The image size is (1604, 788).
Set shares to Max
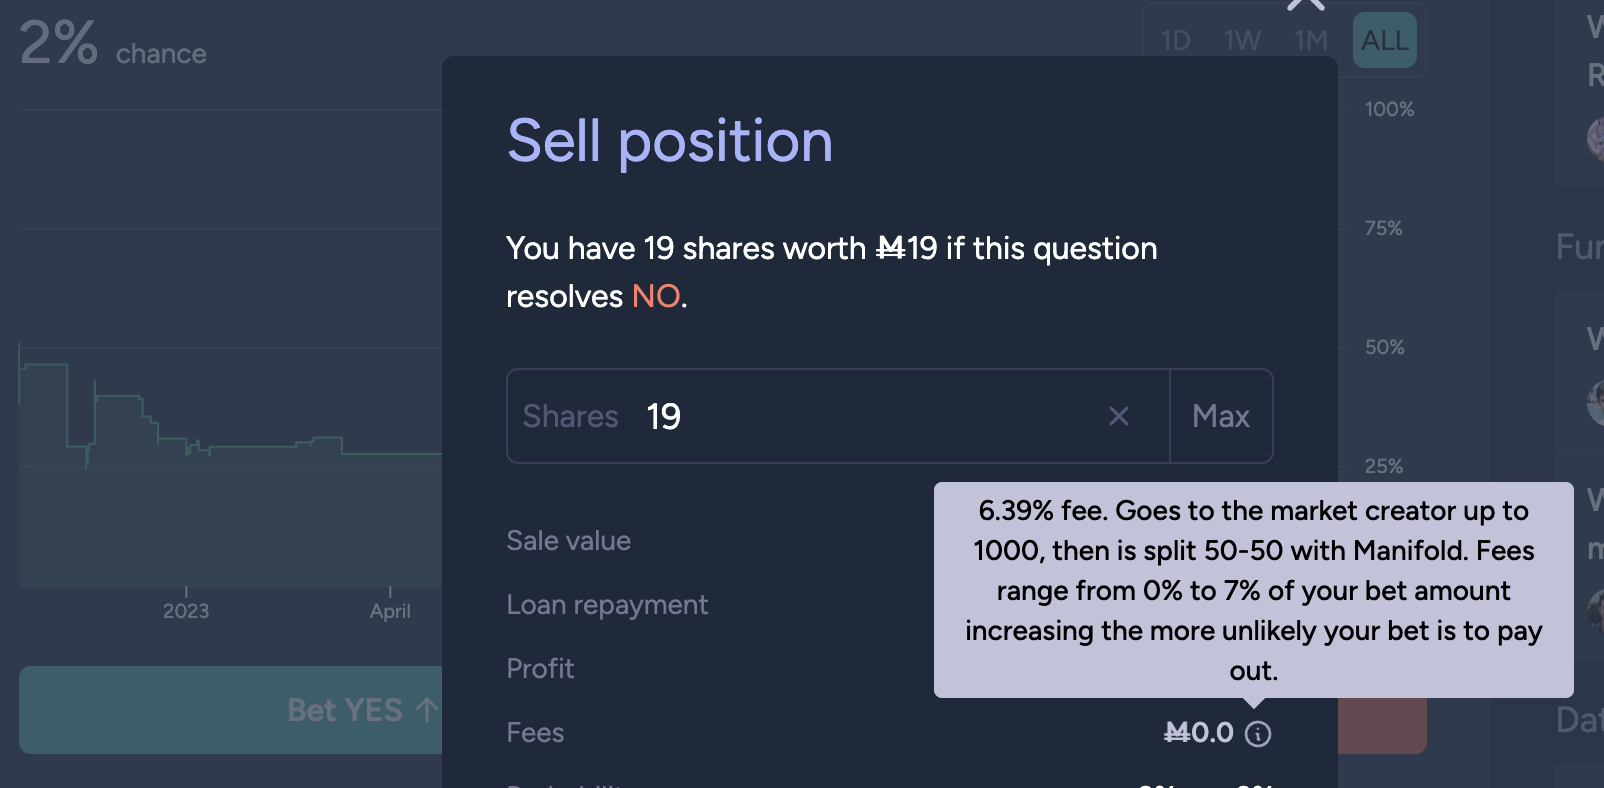tap(1221, 416)
